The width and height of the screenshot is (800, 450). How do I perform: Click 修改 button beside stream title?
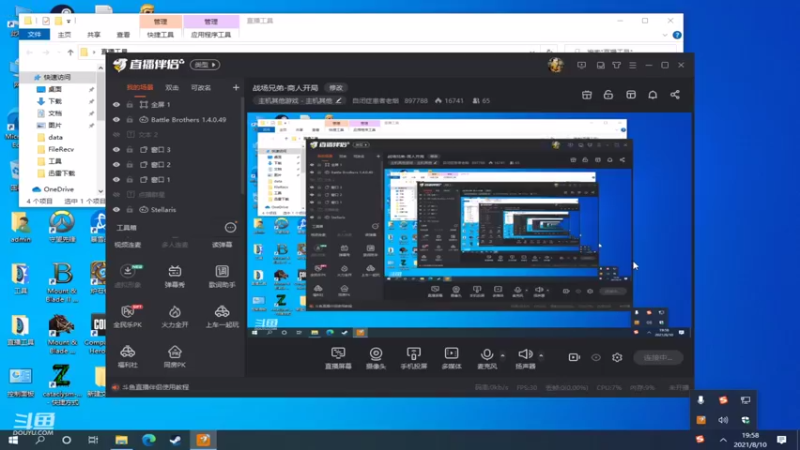pyautogui.click(x=336, y=88)
